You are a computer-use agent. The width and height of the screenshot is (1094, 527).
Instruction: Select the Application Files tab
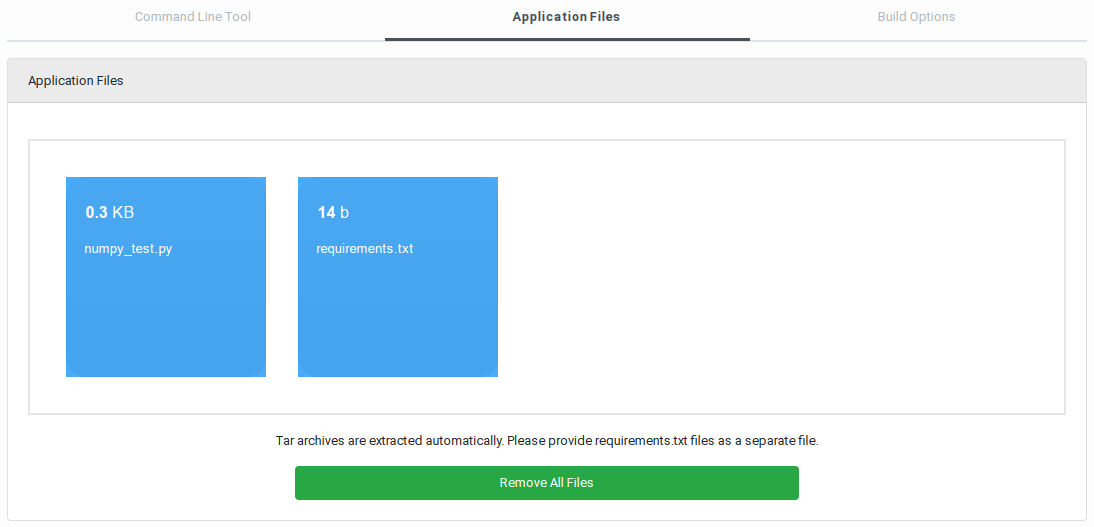(x=566, y=17)
